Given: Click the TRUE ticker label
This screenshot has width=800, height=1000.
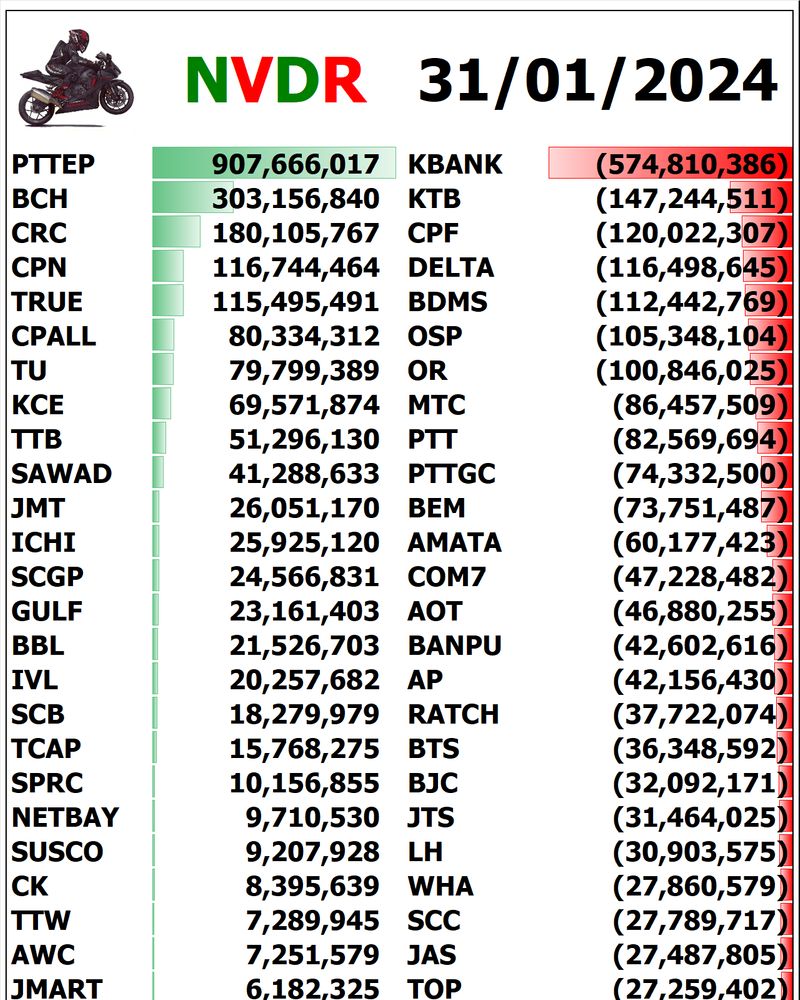Looking at the screenshot, I should [47, 302].
